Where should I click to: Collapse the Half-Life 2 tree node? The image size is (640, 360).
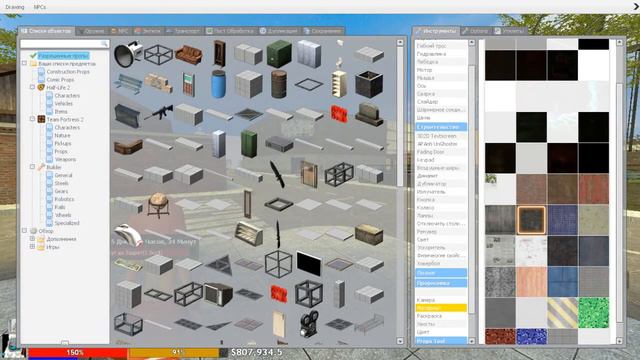[x=32, y=87]
